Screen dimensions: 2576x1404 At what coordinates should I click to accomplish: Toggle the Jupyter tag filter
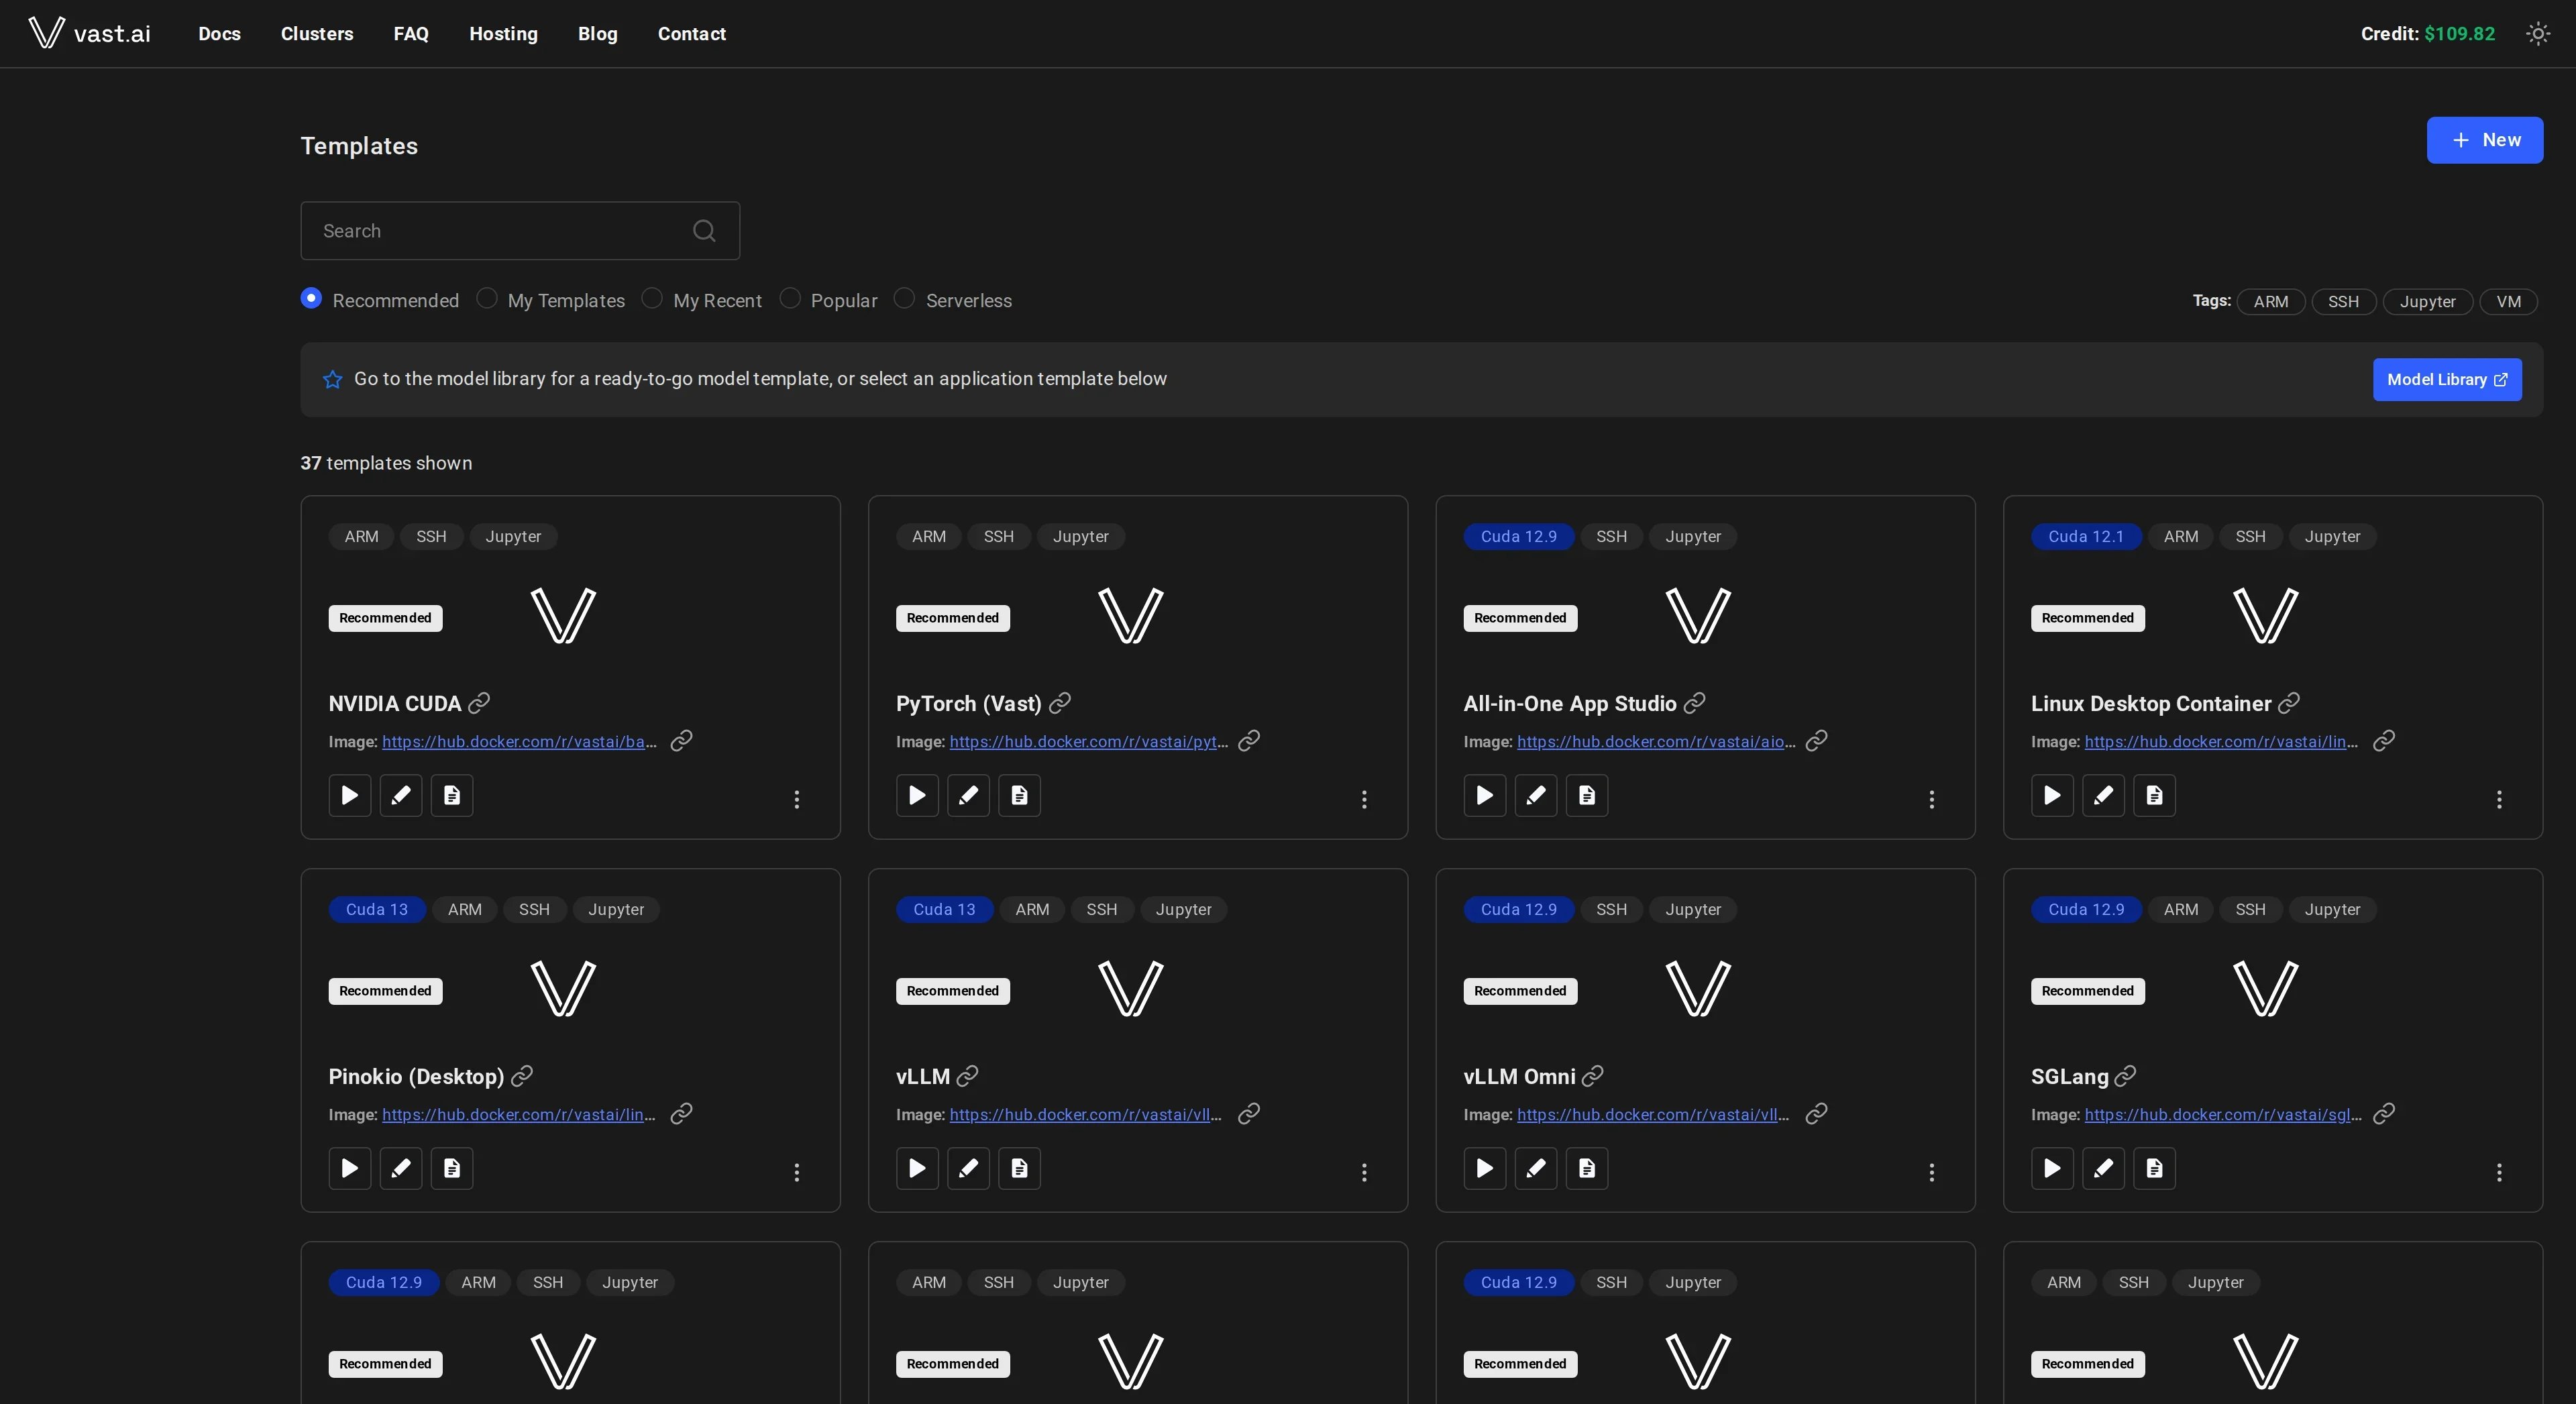click(x=2427, y=302)
